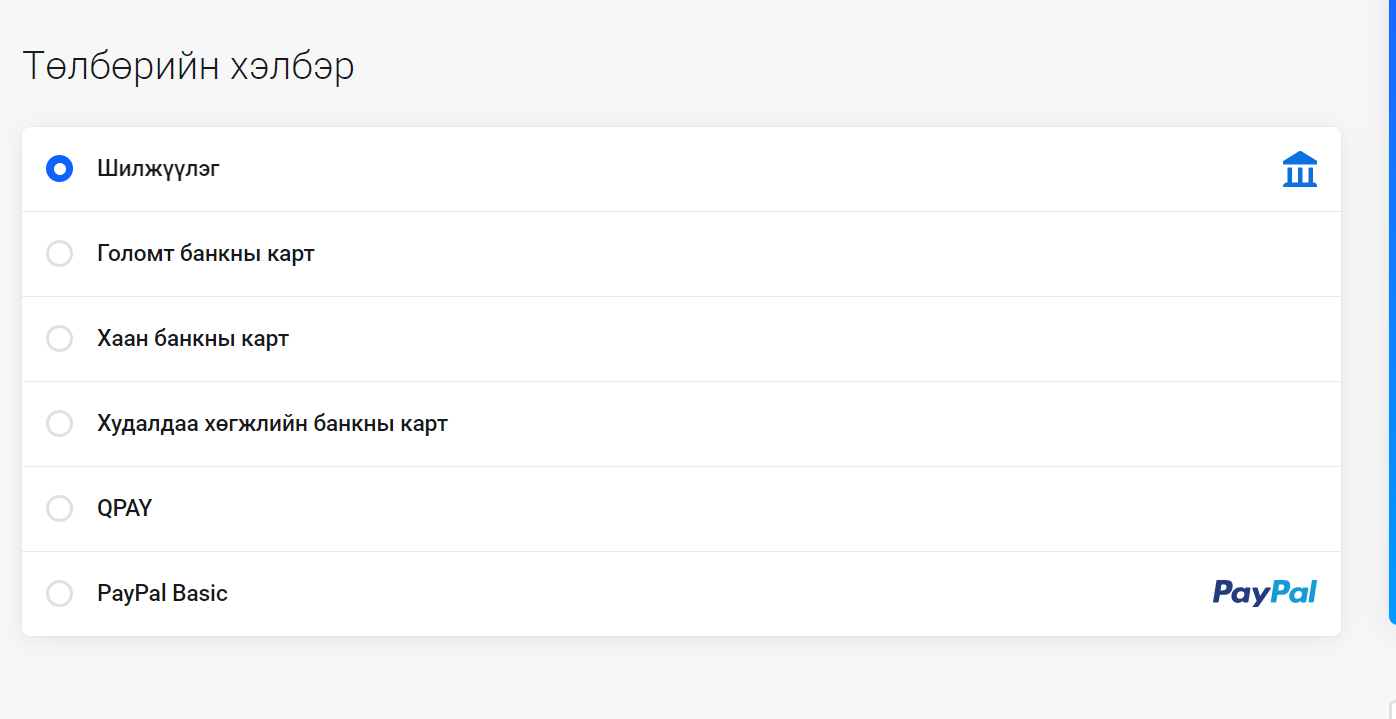The image size is (1396, 719).
Task: Click the word Basic in PayPal option
Action: click(200, 594)
